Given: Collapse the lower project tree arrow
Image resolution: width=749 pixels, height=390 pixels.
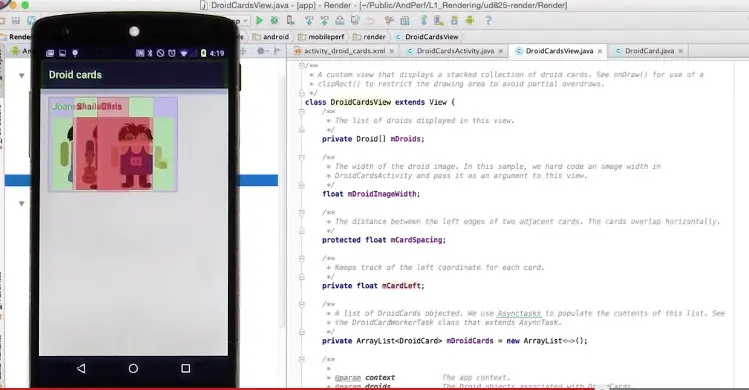Looking at the screenshot, I should point(21,204).
